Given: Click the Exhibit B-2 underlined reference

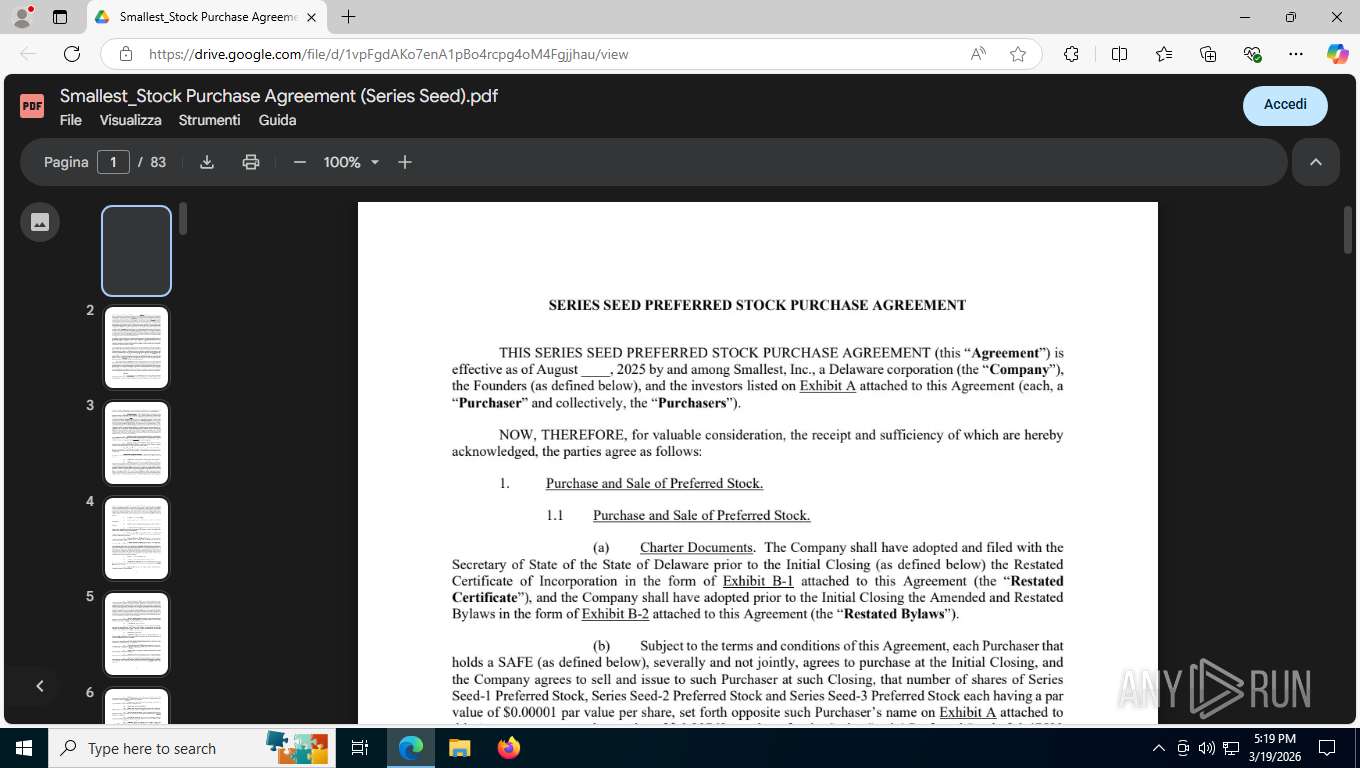Looking at the screenshot, I should click(x=615, y=614).
